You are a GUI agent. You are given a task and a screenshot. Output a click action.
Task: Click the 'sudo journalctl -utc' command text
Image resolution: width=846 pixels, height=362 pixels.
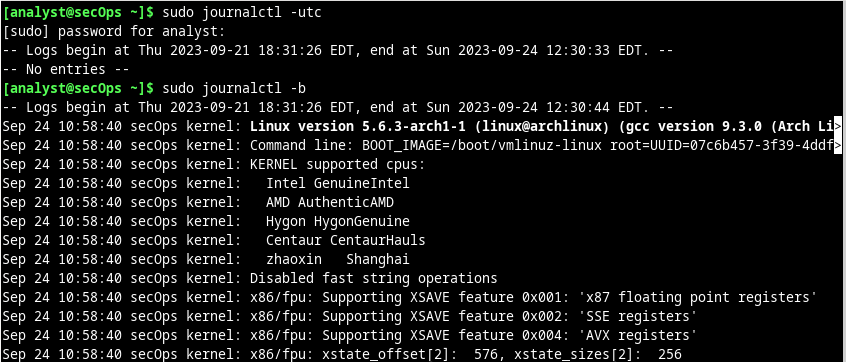pyautogui.click(x=242, y=12)
